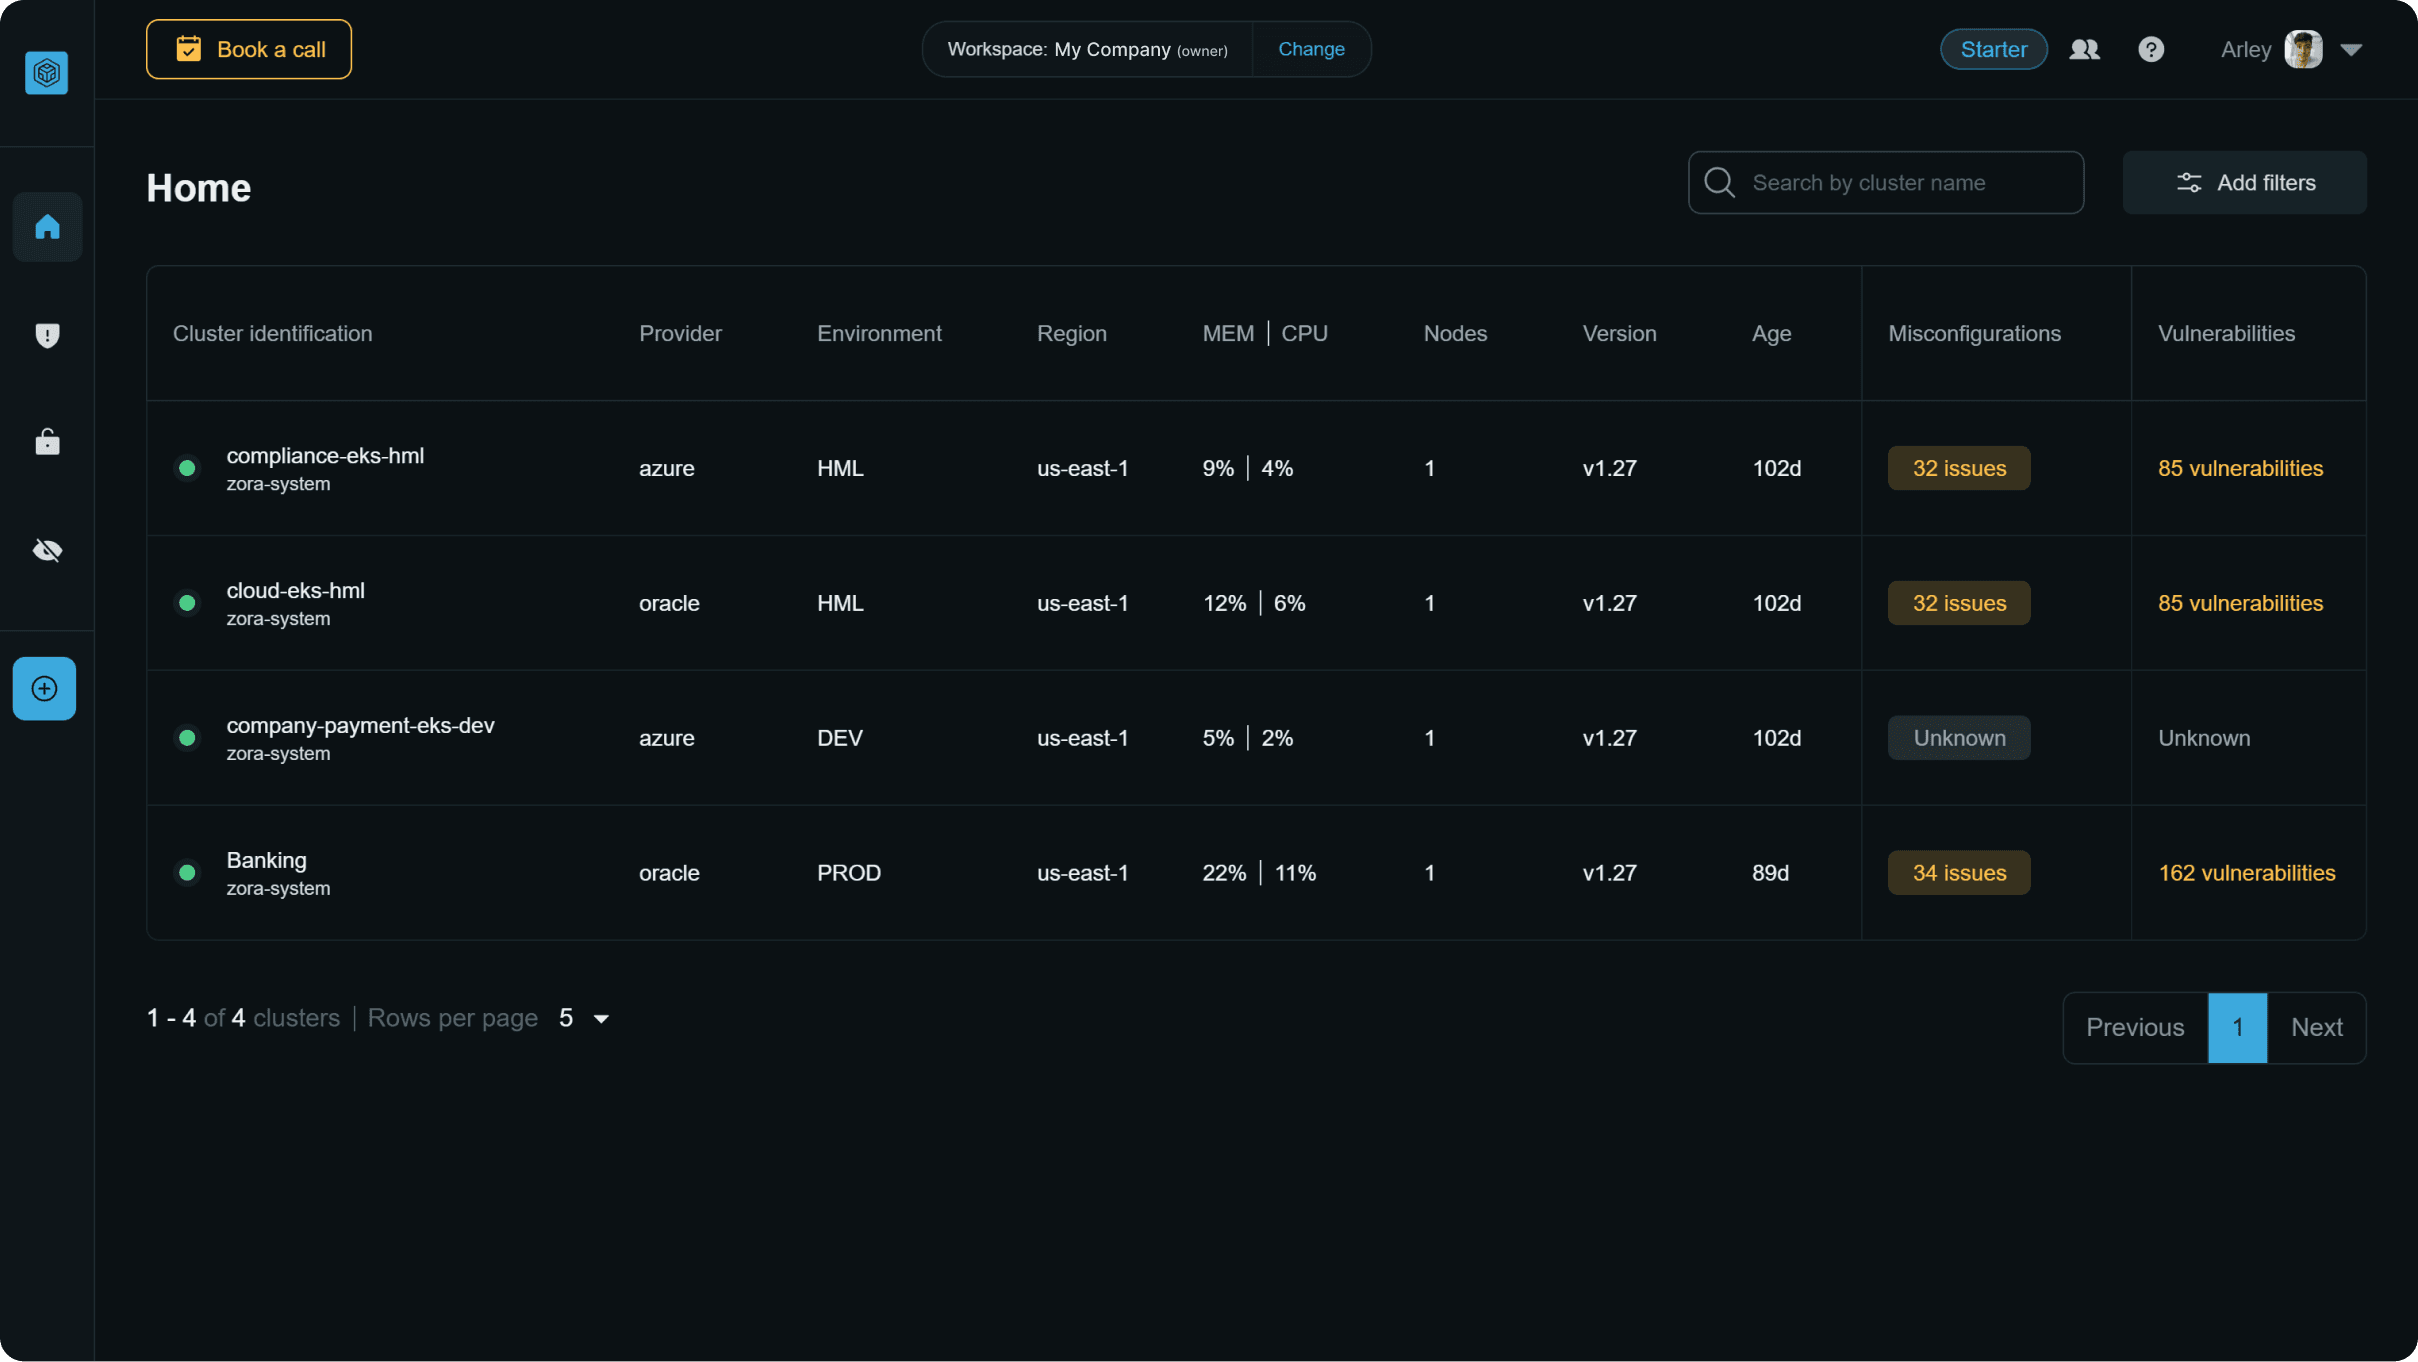This screenshot has width=2418, height=1362.
Task: Click the Book a call button
Action: tap(249, 49)
